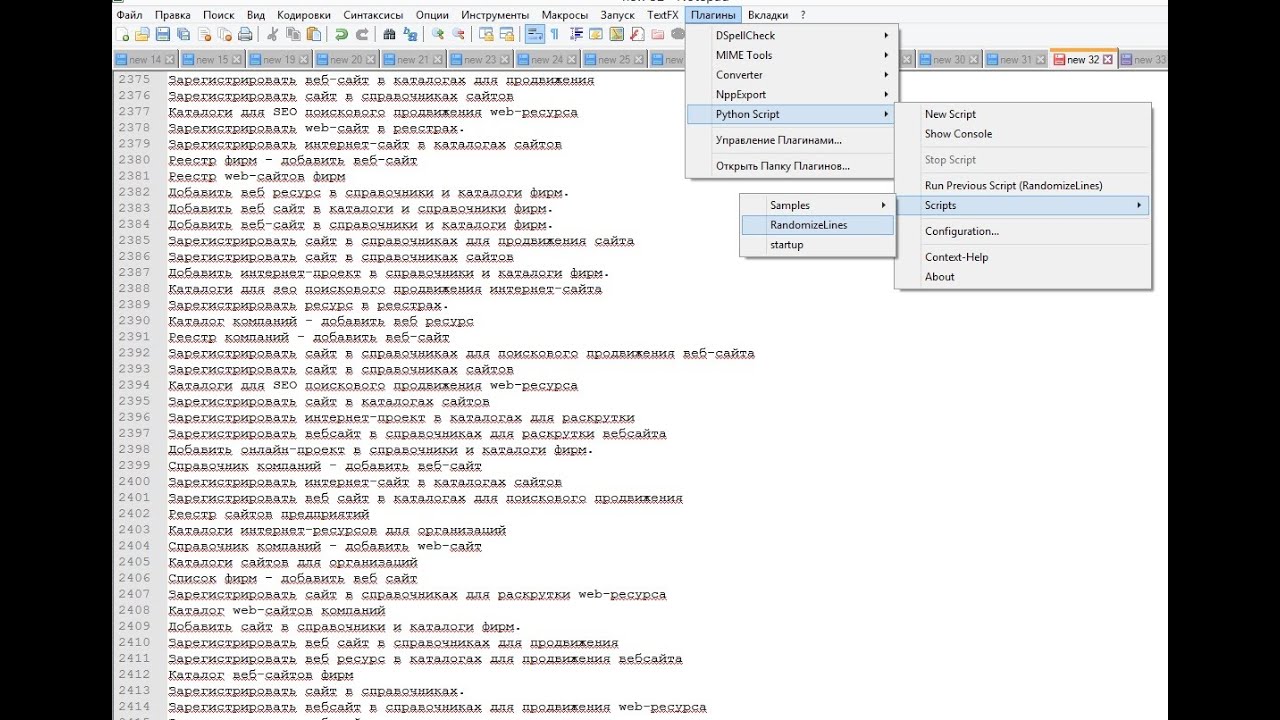Click the Function List toolbar icon
1280x720 pixels.
[636, 35]
